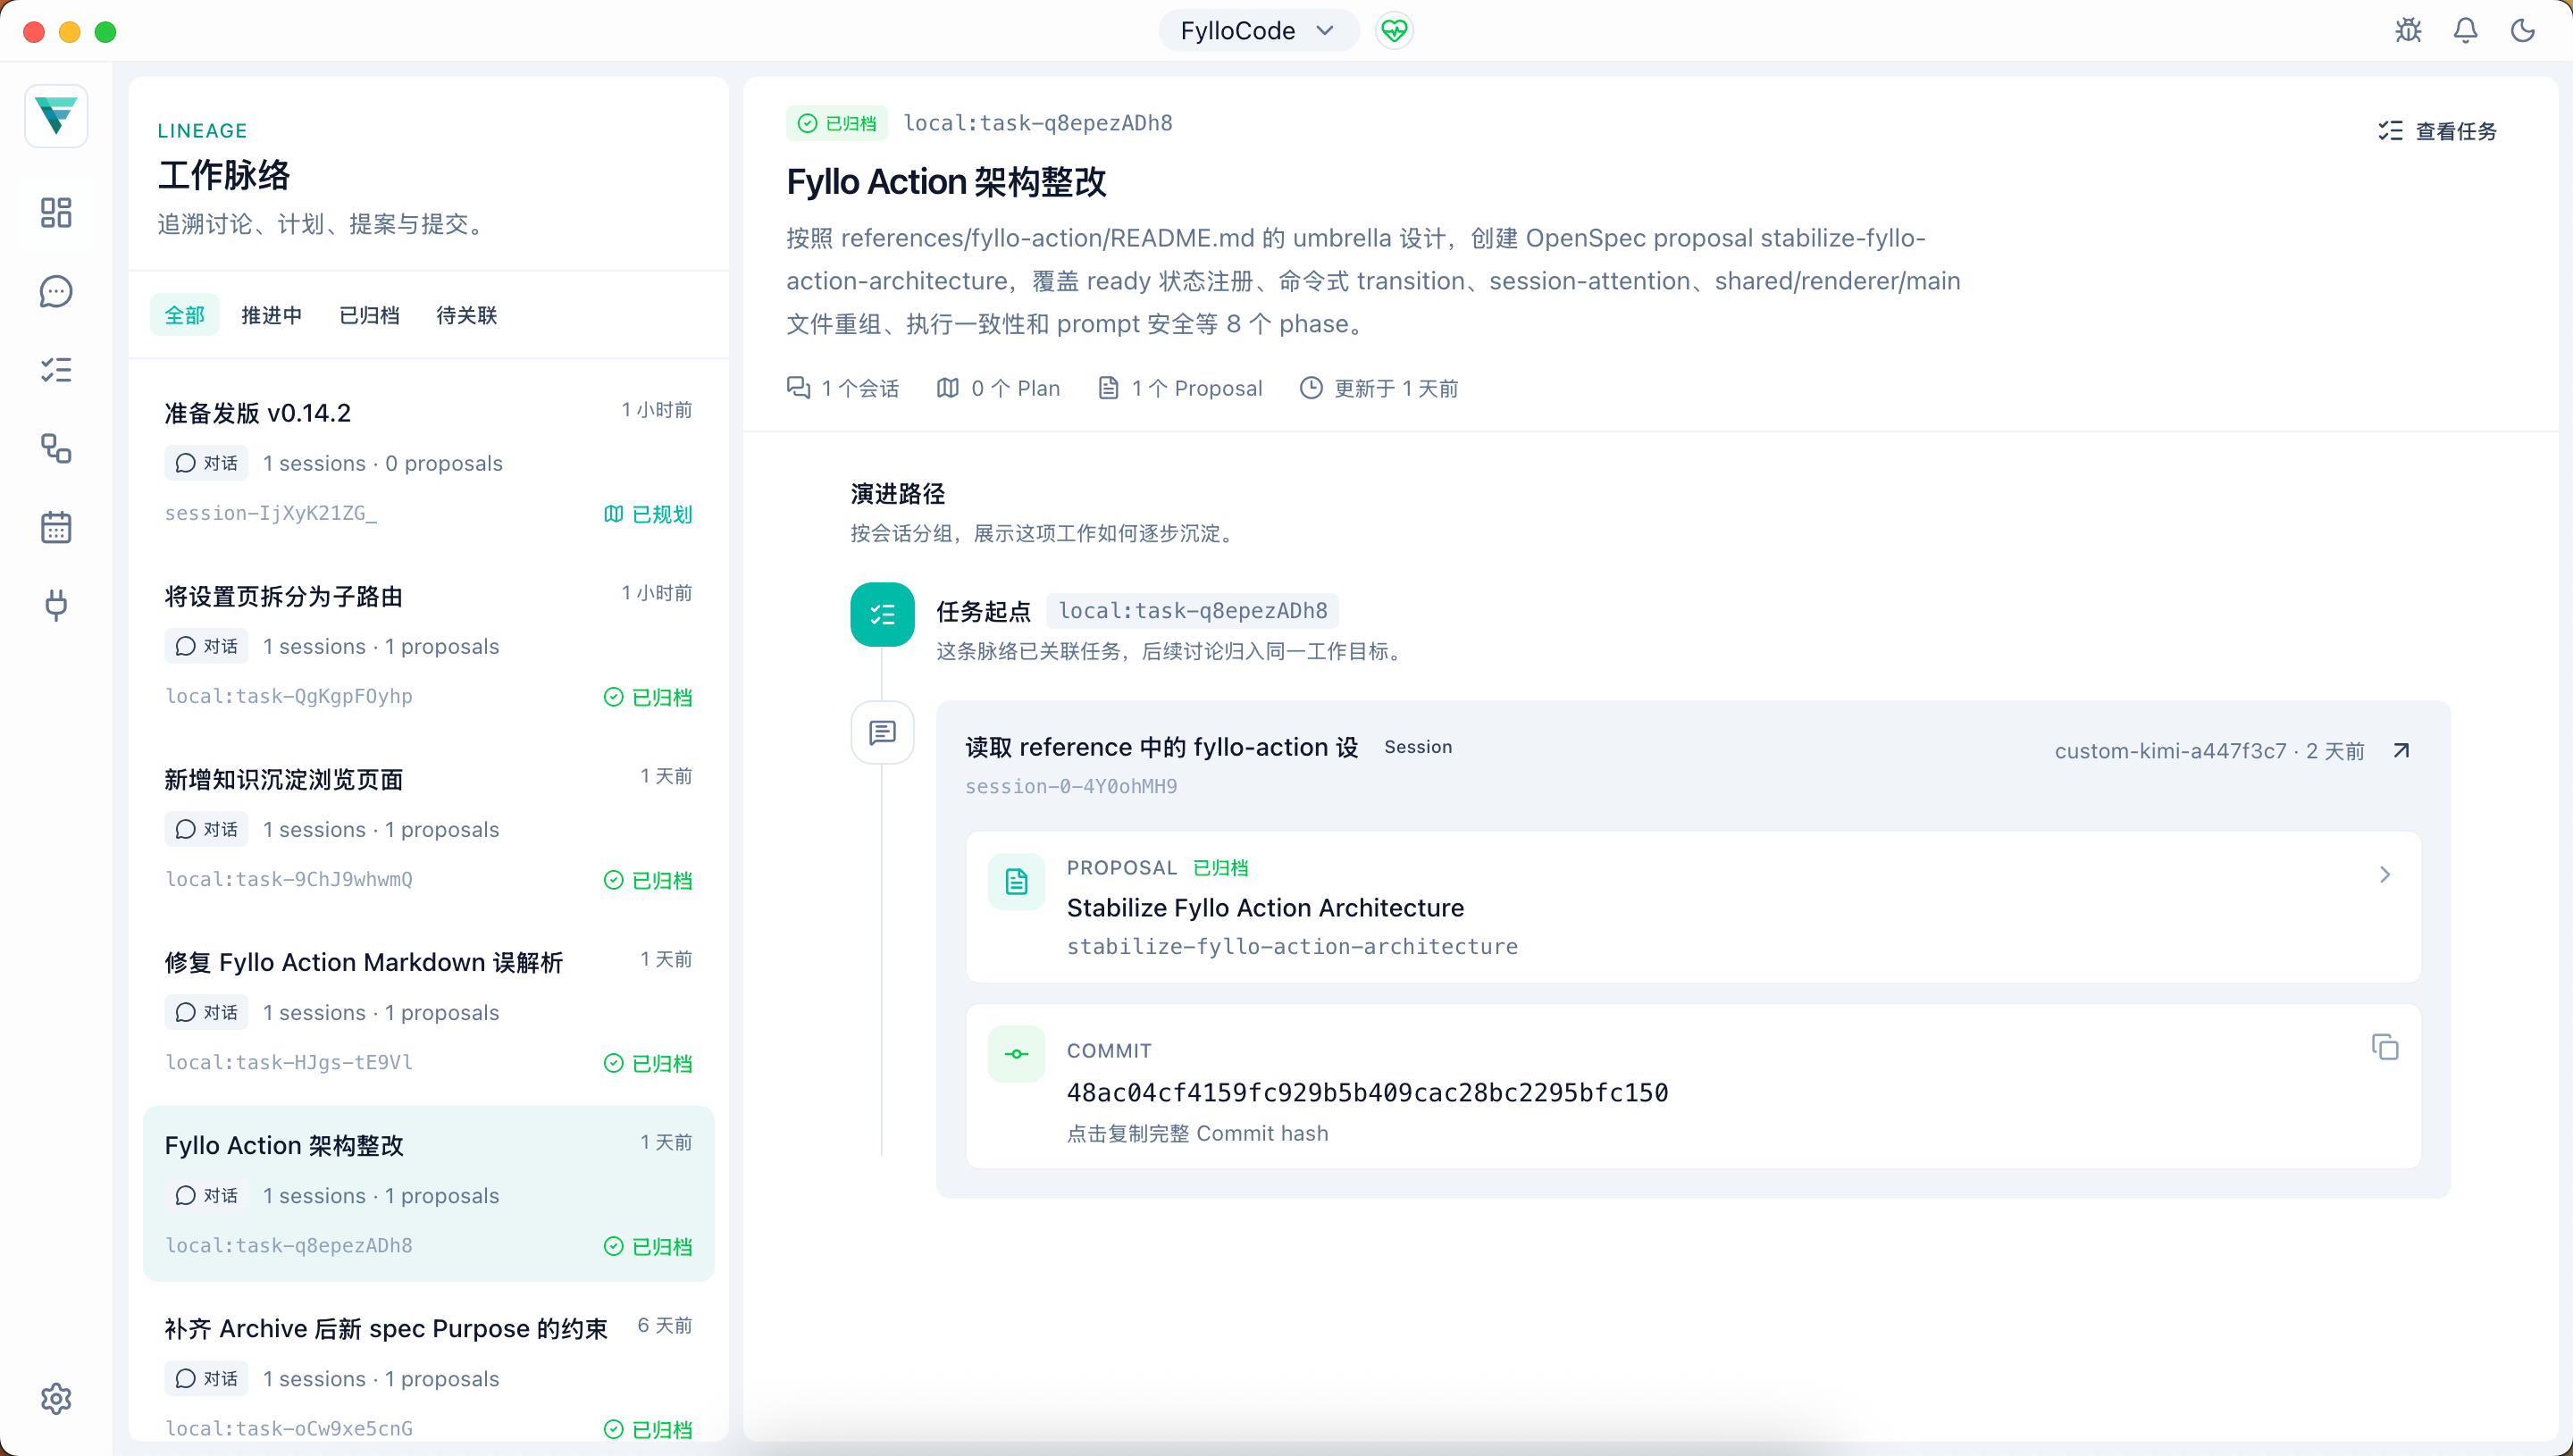This screenshot has width=2573, height=1456.
Task: Open the lineage workflow sidebar icon
Action: [x=56, y=448]
